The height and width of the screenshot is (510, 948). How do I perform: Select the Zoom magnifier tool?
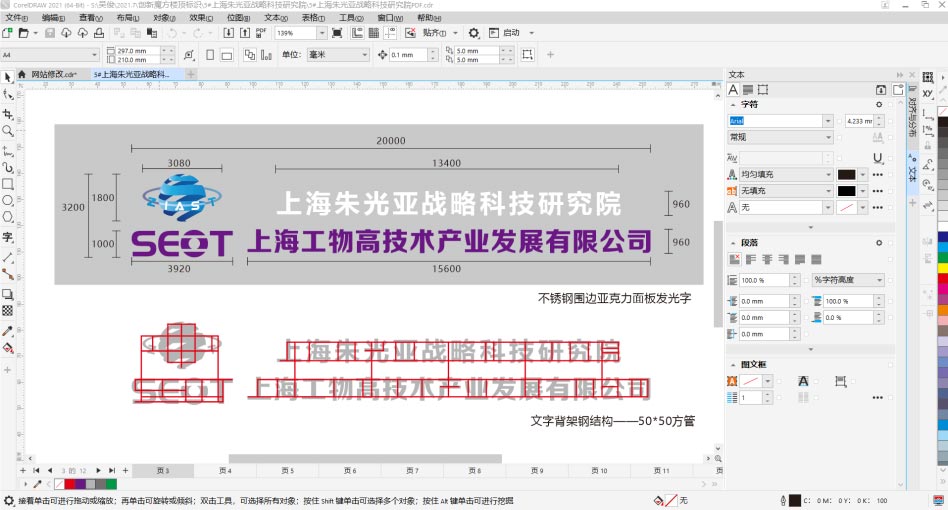tap(7, 131)
